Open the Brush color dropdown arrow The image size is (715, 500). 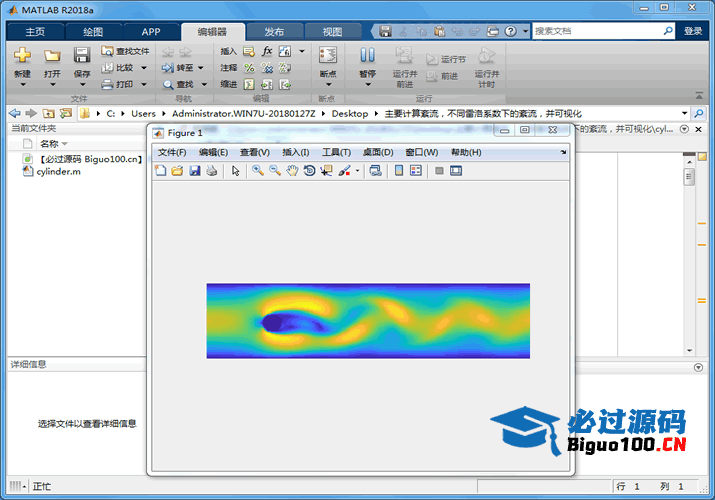357,171
